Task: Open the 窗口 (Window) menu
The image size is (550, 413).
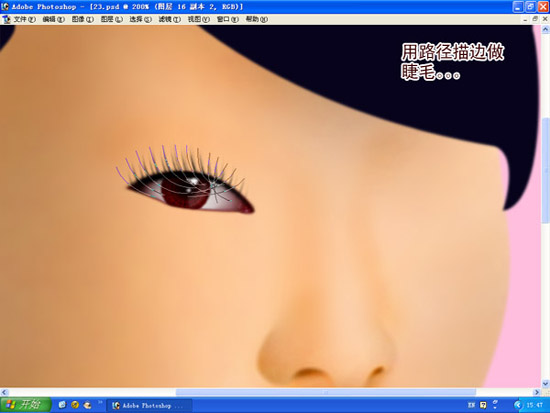Action: click(228, 19)
